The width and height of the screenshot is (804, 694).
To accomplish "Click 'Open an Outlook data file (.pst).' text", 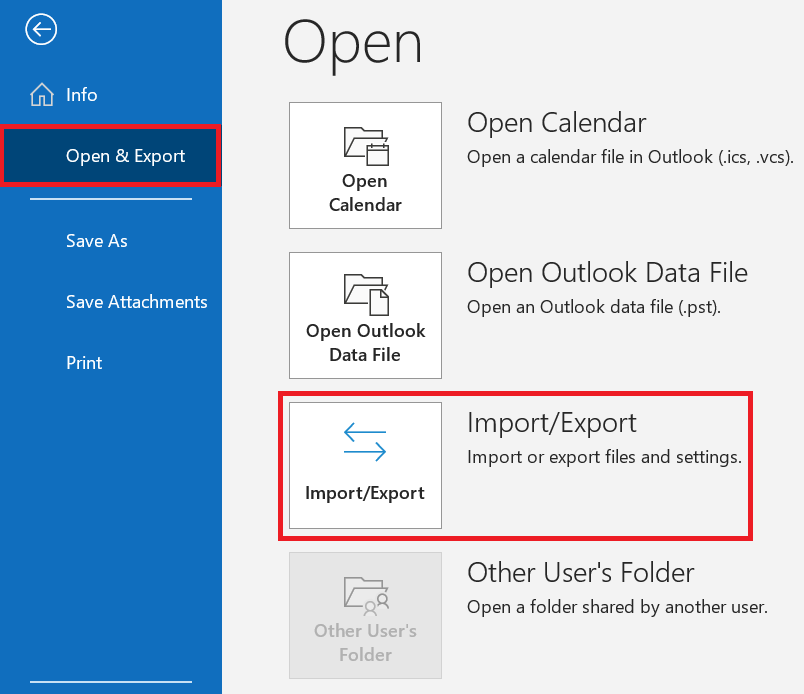I will point(594,307).
